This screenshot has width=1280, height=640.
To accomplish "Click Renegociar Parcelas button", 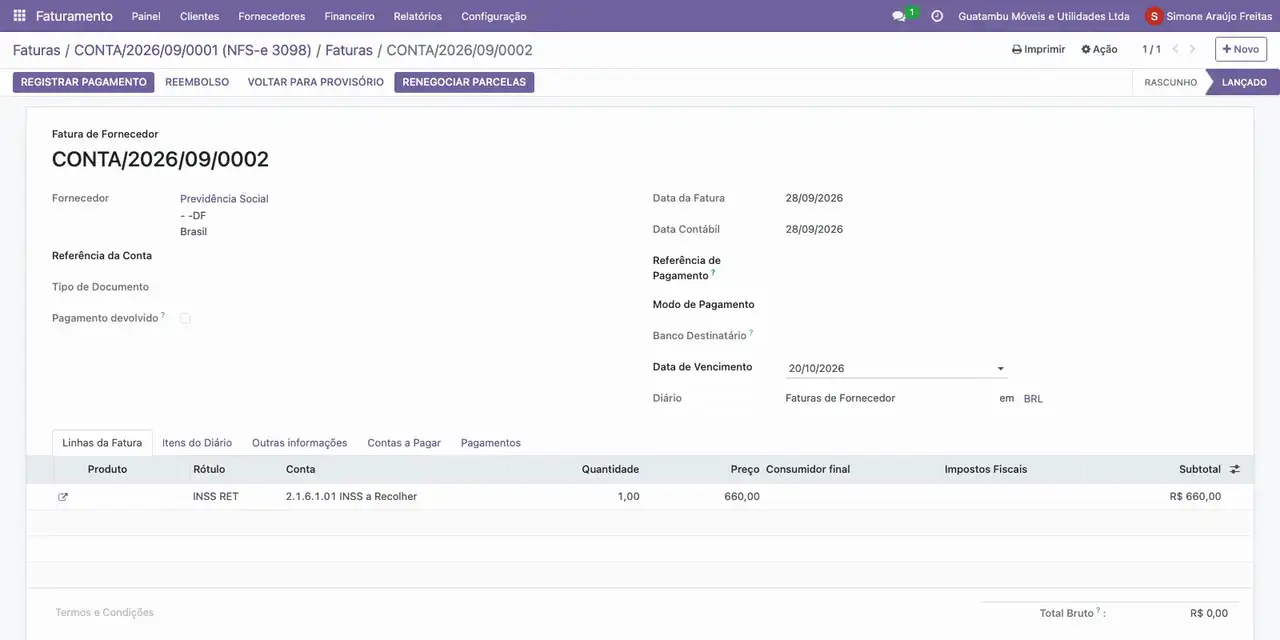I will coord(464,82).
